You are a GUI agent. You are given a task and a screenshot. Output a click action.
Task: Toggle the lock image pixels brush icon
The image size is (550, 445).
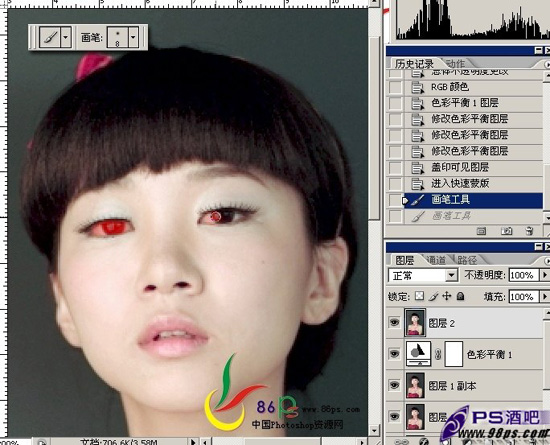coord(433,297)
